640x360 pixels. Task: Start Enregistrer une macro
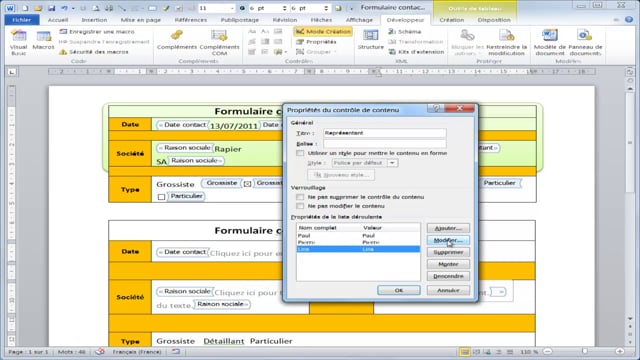(x=97, y=31)
